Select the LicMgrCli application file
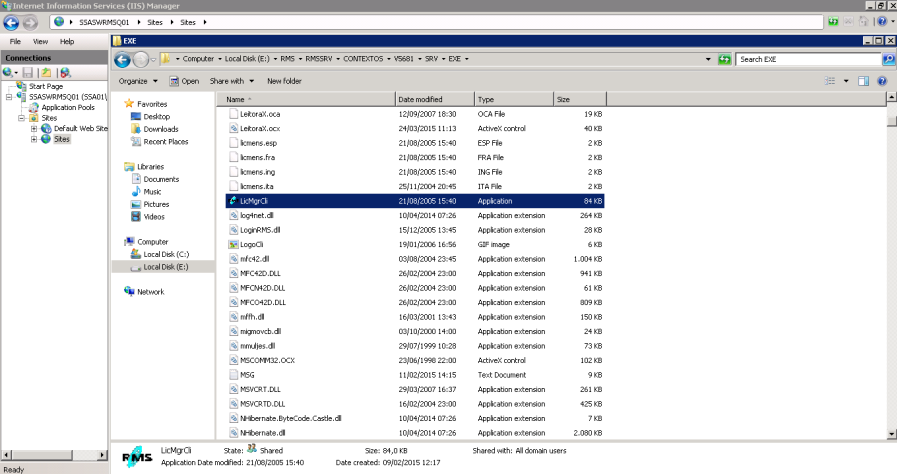The width and height of the screenshot is (897, 474). (x=415, y=201)
